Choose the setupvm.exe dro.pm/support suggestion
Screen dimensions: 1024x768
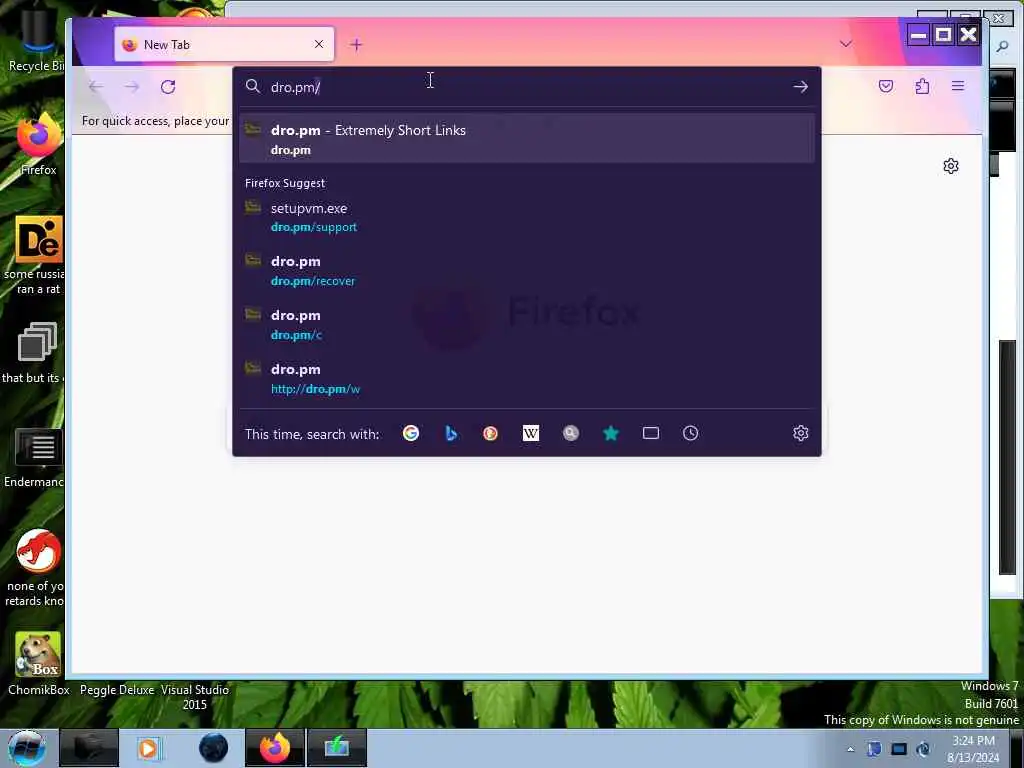527,217
